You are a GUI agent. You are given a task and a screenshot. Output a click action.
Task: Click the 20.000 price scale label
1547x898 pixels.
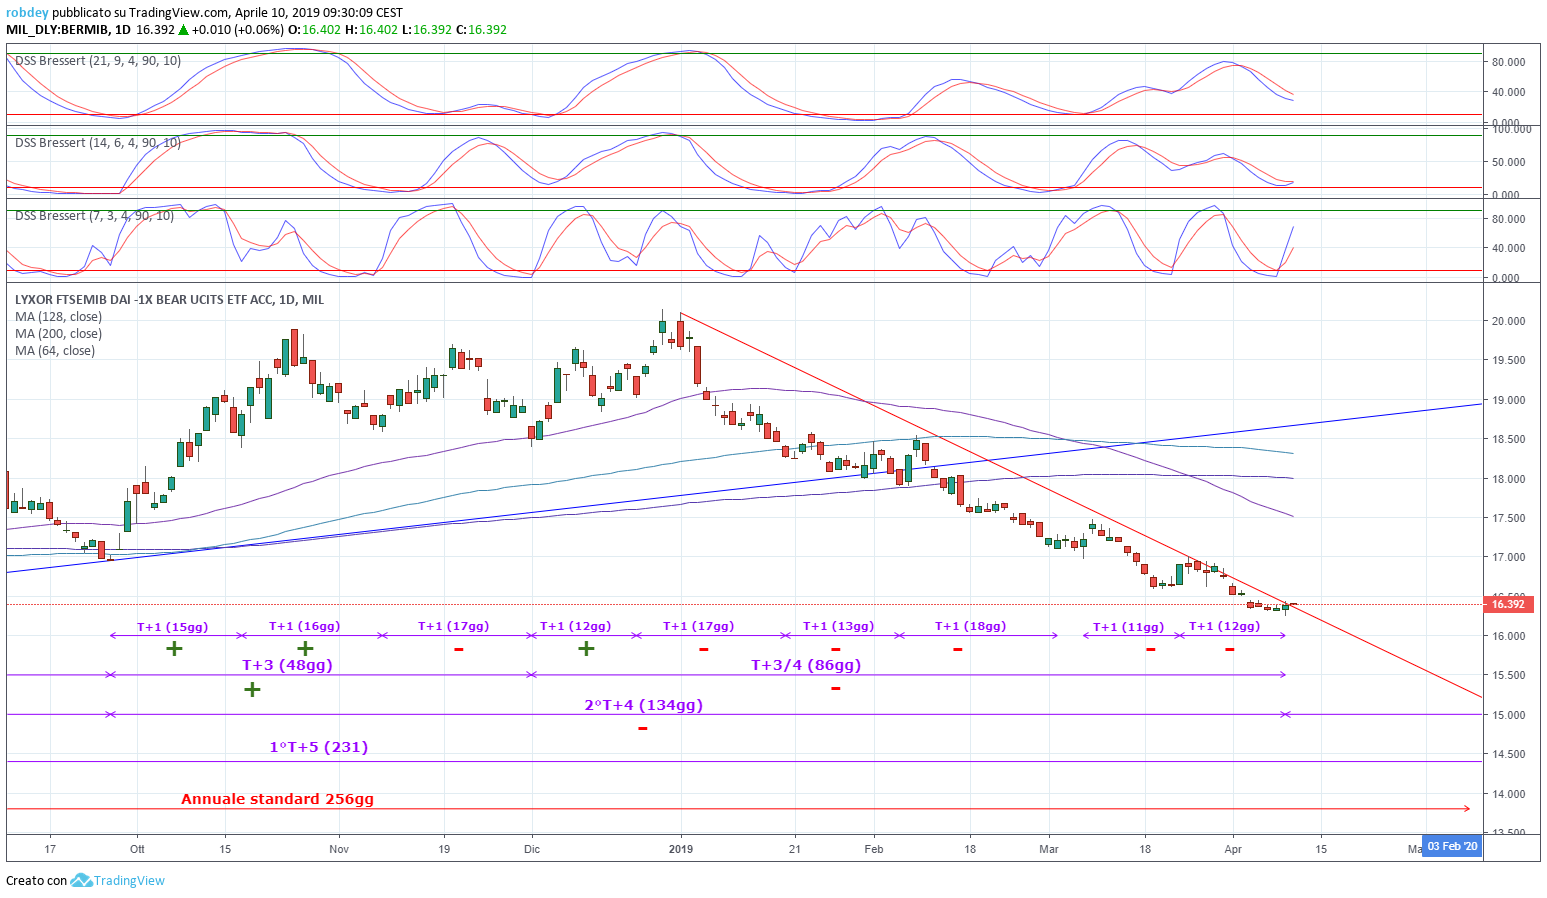tap(1508, 321)
